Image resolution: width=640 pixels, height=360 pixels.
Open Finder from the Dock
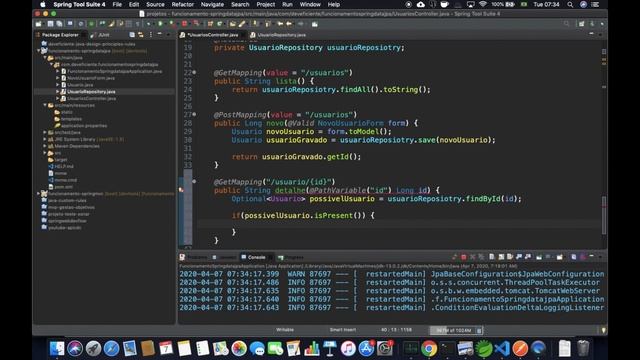click(57, 349)
